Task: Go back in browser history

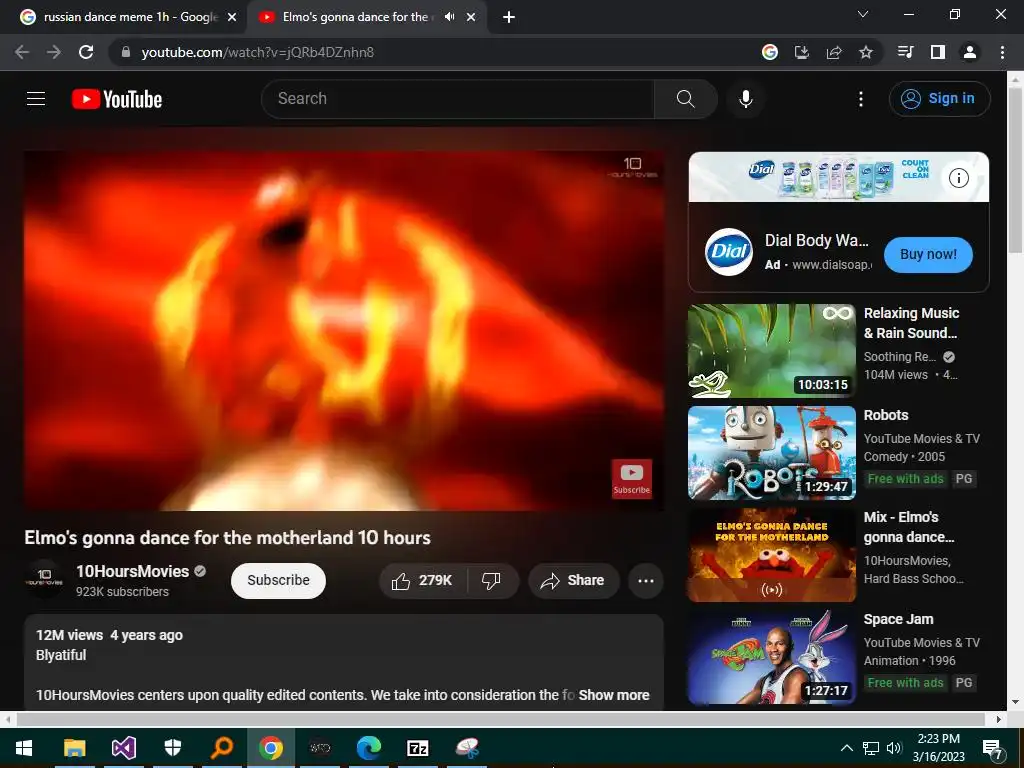Action: tap(22, 52)
